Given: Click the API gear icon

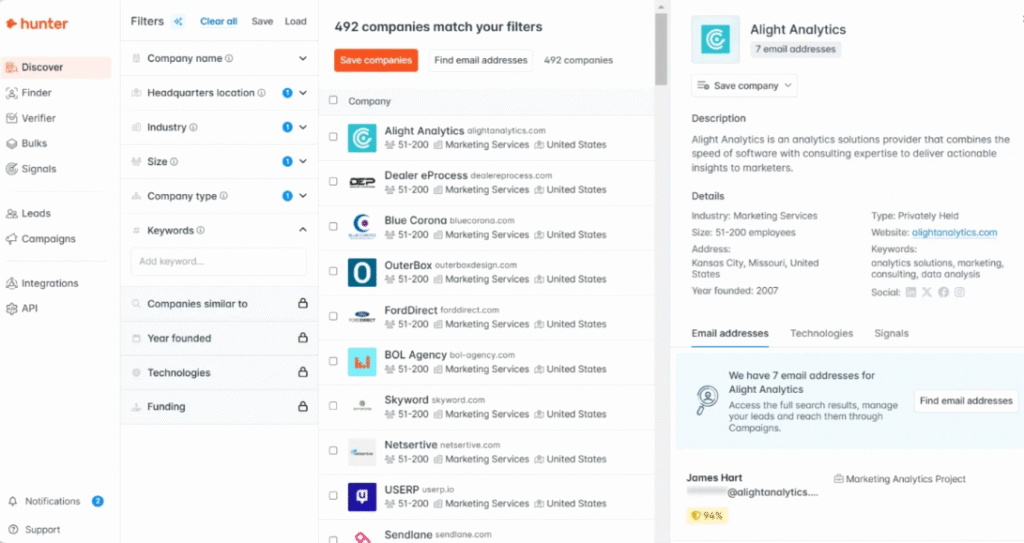Looking at the screenshot, I should click(12, 308).
